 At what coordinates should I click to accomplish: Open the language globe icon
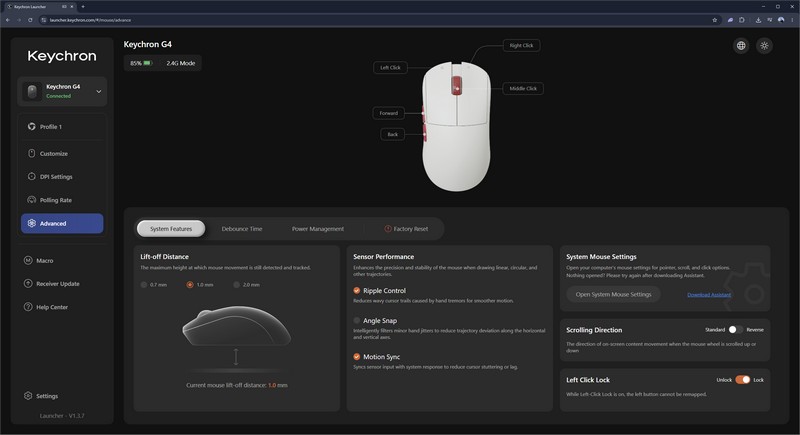point(741,46)
